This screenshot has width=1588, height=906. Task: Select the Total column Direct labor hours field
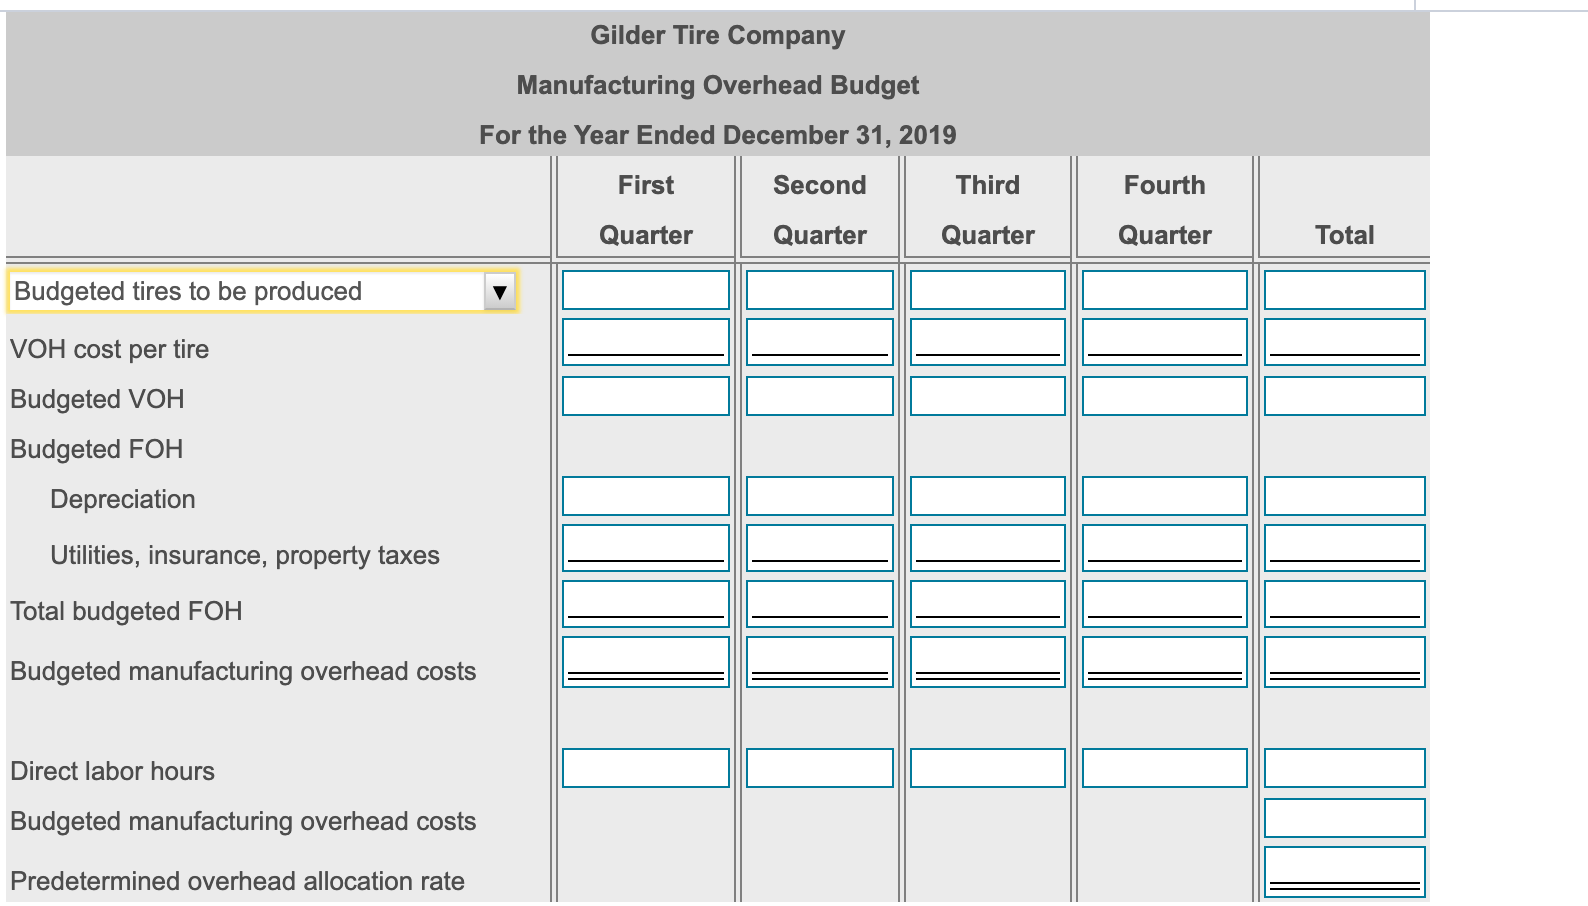click(1343, 768)
